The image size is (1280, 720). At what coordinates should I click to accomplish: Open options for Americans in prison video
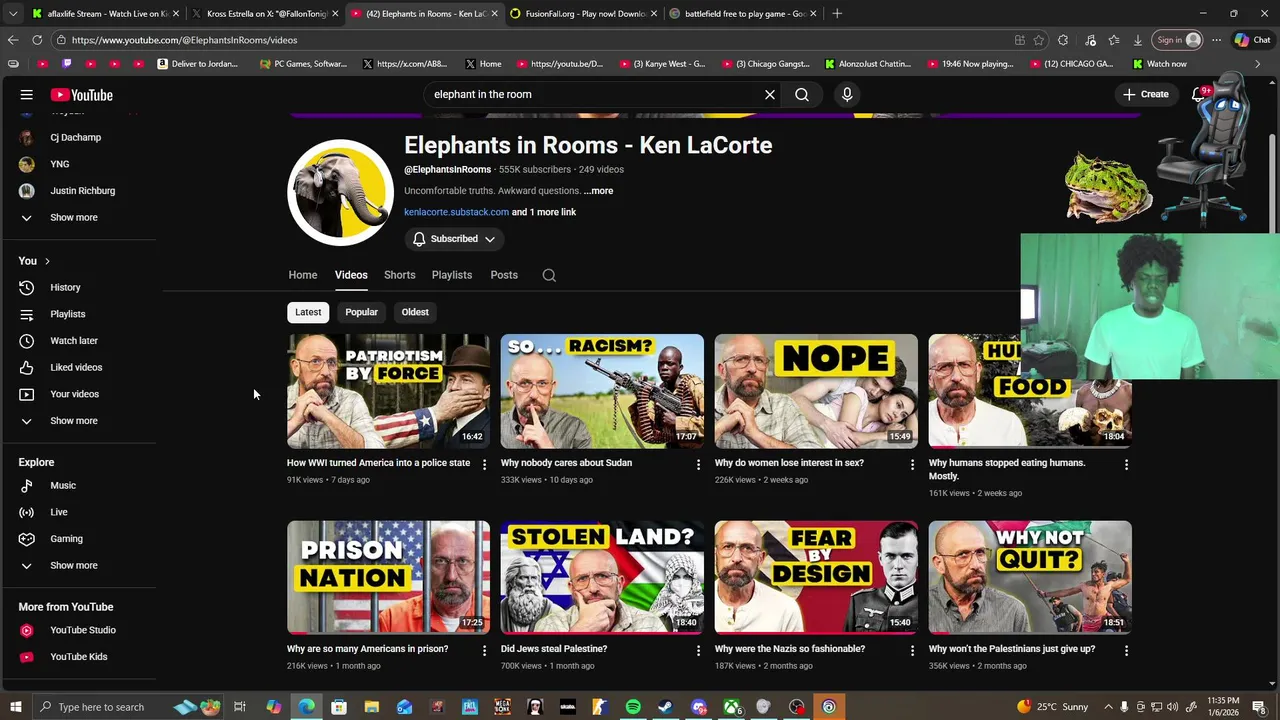484,650
